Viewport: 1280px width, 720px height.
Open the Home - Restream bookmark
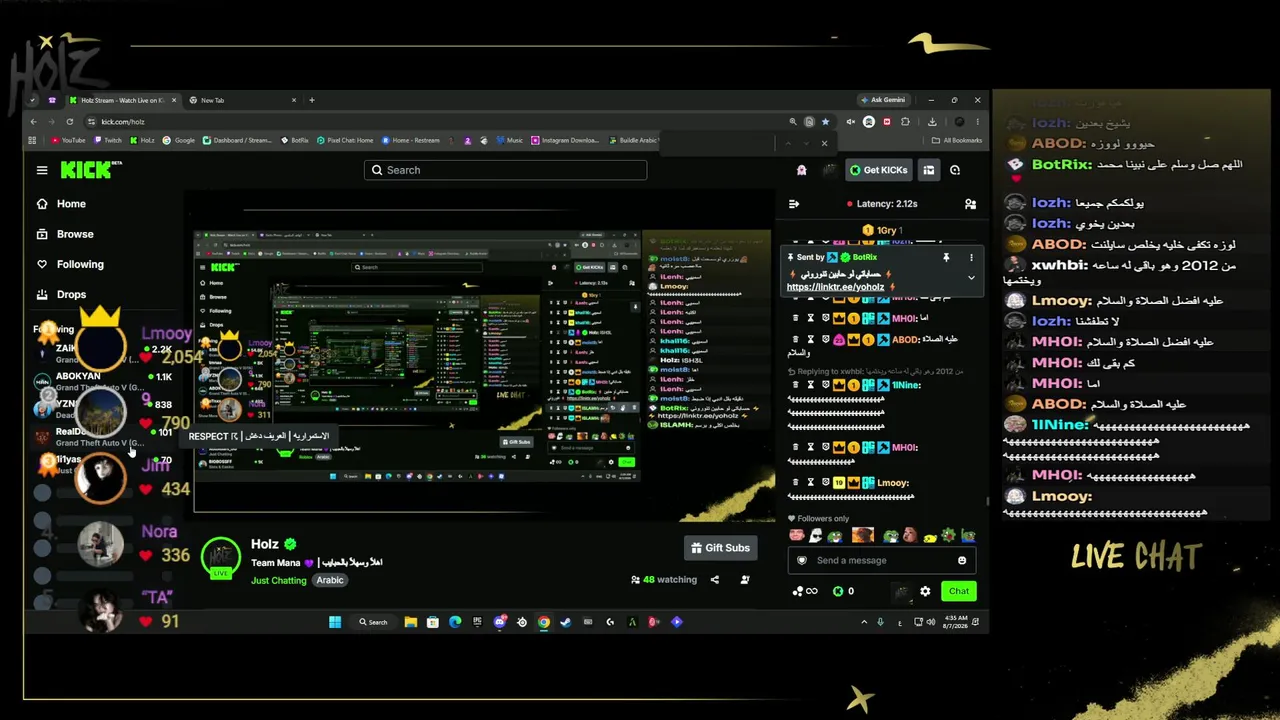[410, 141]
